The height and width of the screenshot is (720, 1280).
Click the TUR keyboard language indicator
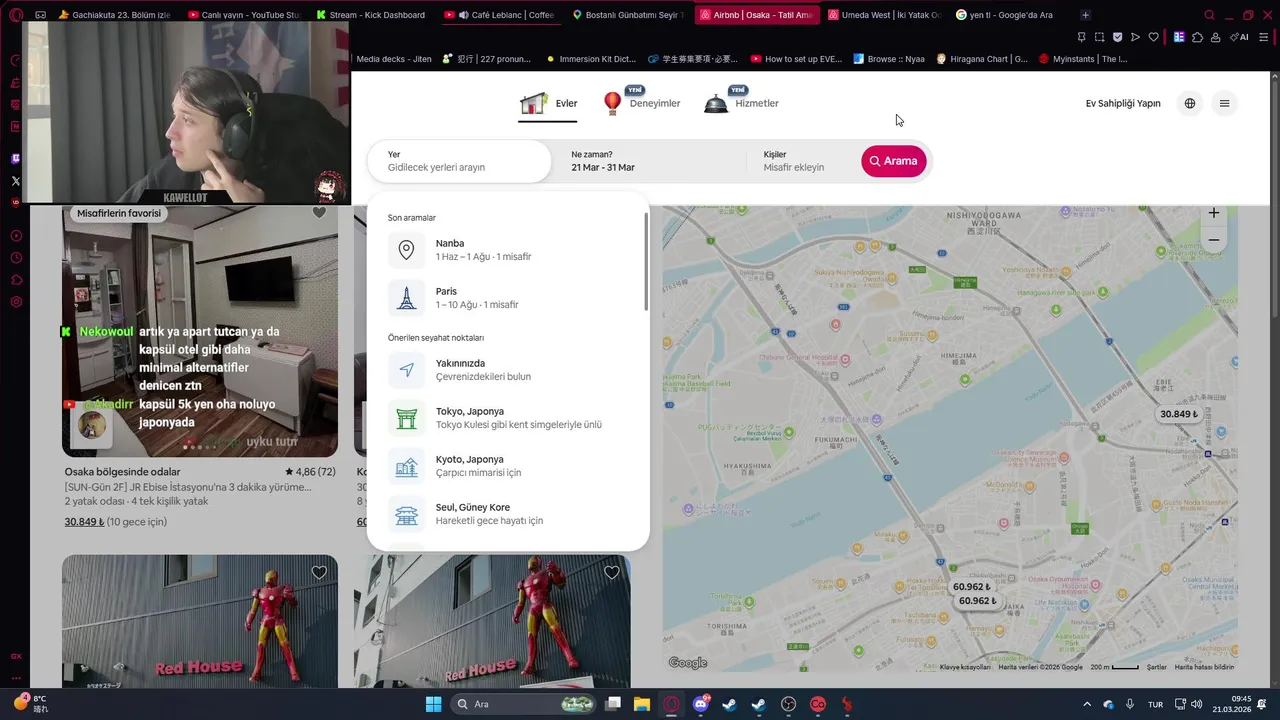coord(1155,704)
